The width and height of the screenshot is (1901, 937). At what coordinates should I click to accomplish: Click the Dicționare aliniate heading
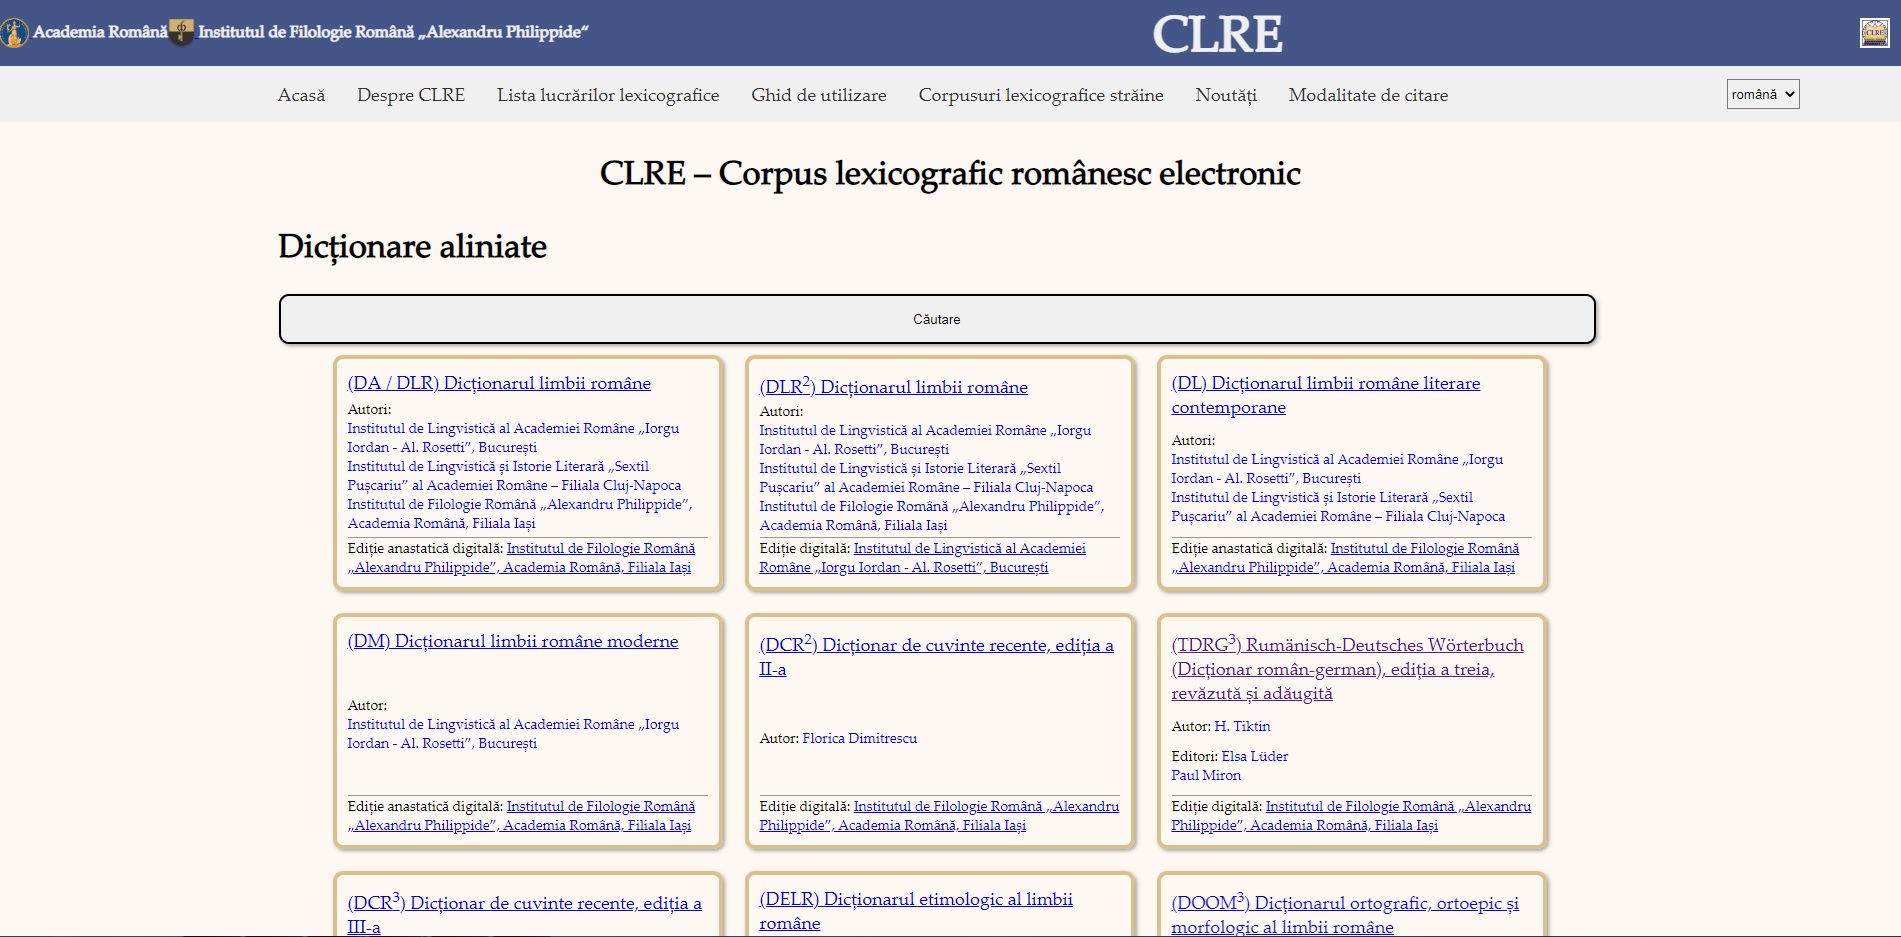(412, 246)
